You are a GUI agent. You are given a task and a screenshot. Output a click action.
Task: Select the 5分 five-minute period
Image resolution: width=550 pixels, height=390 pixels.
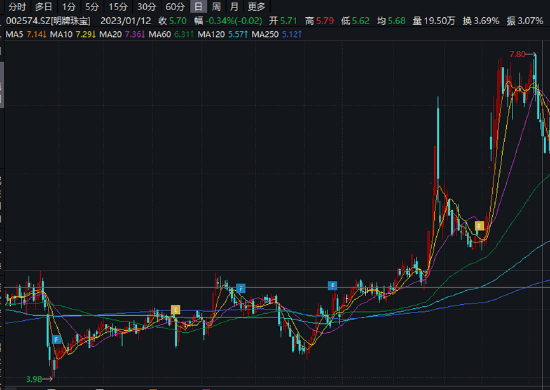pyautogui.click(x=92, y=7)
